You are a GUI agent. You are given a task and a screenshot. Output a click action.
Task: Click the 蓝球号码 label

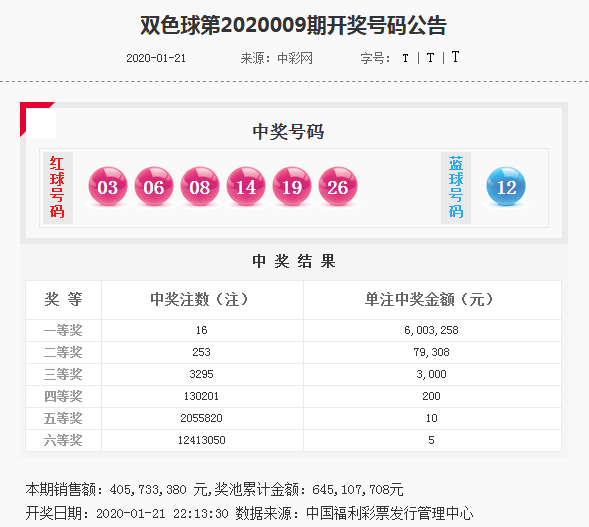(456, 187)
